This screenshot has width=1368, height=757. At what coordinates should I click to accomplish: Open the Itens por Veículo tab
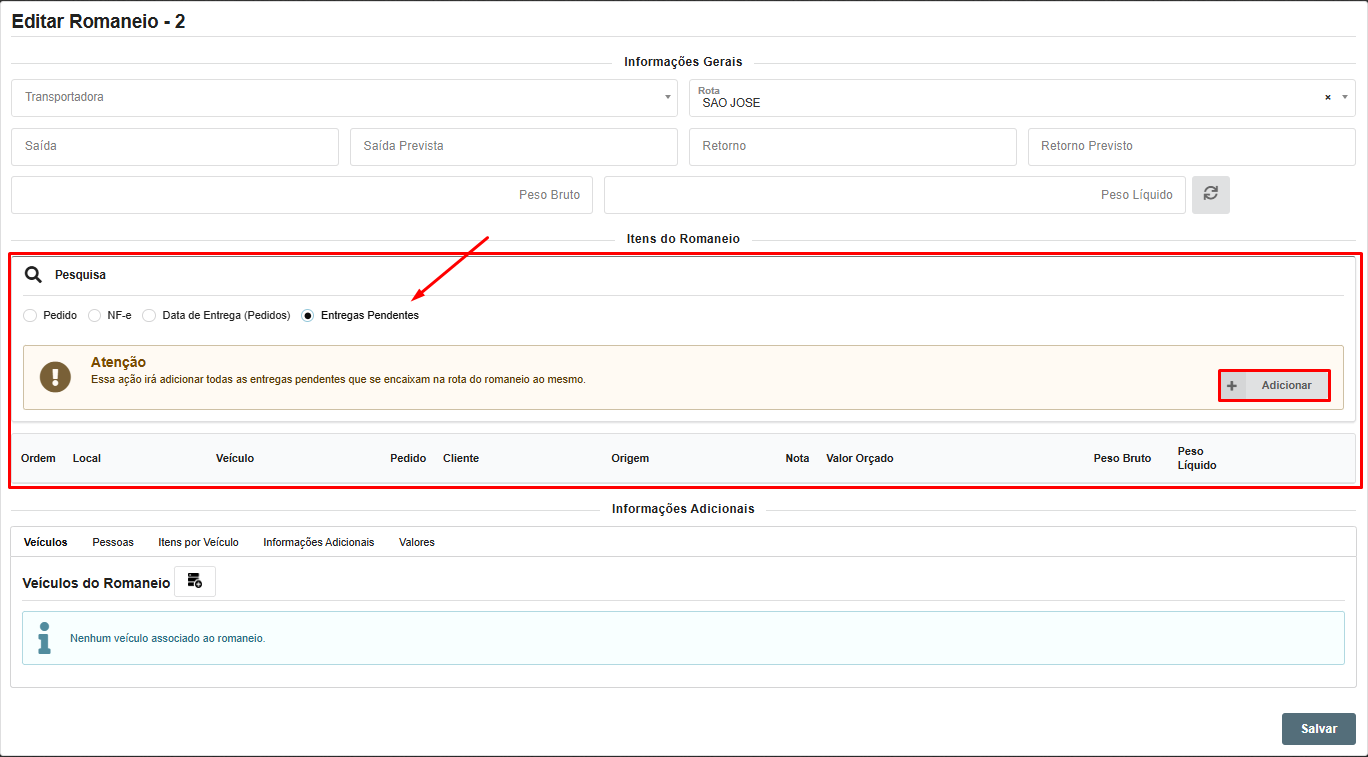coord(198,542)
